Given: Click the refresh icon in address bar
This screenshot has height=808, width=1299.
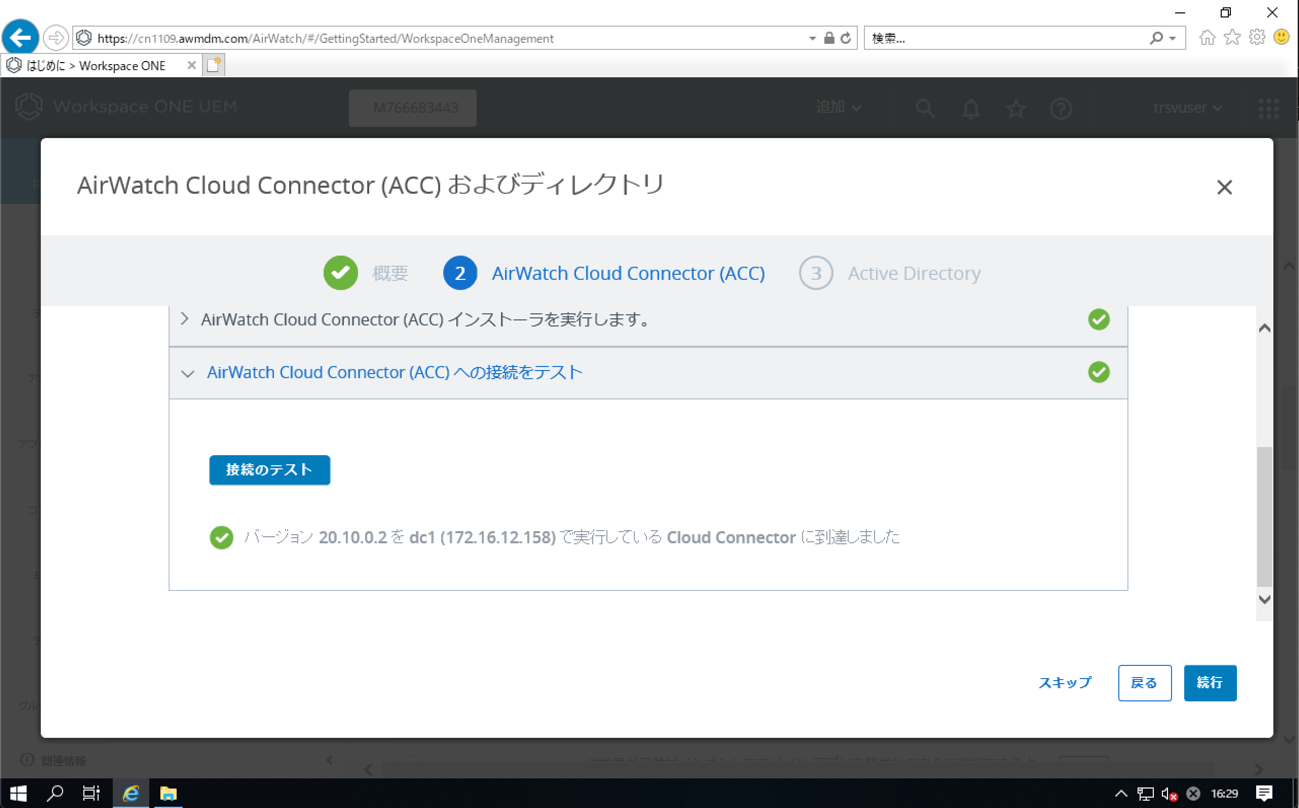Looking at the screenshot, I should click(846, 38).
